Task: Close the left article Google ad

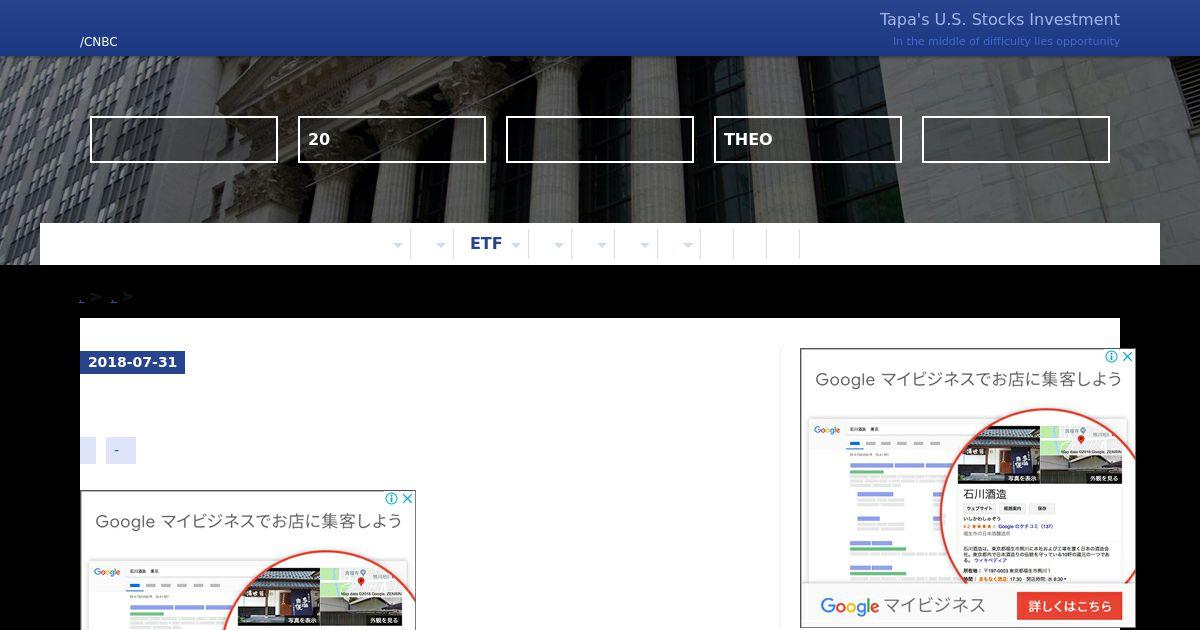Action: (407, 499)
